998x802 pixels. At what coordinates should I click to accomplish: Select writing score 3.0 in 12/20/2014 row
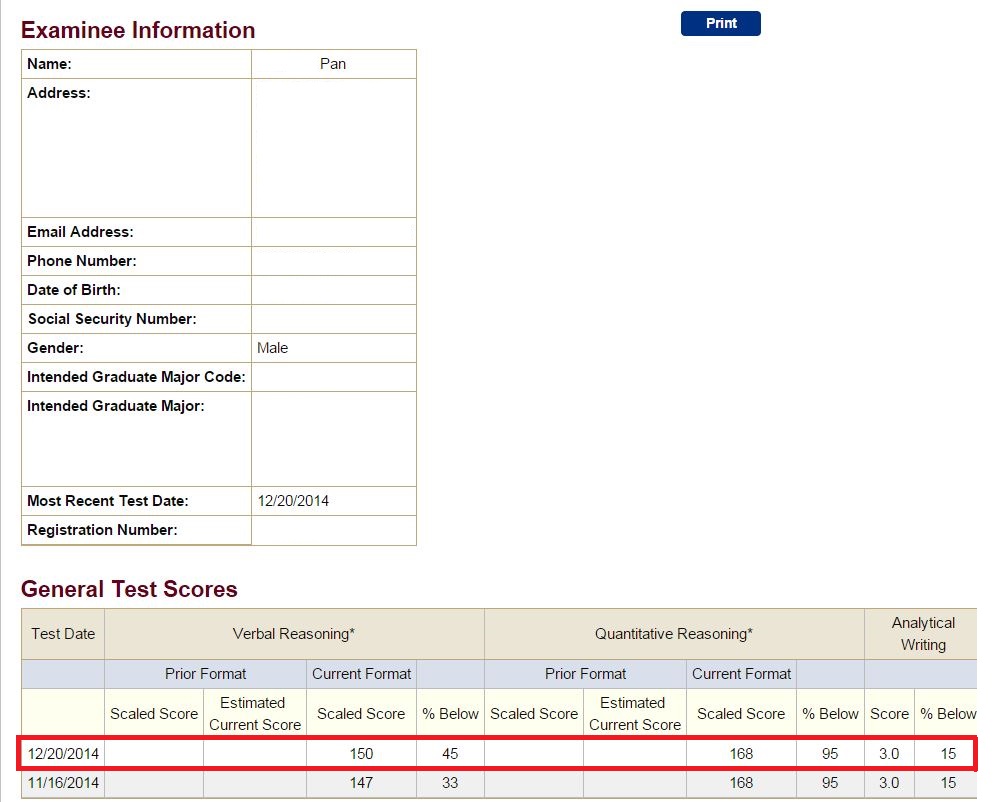click(x=889, y=754)
